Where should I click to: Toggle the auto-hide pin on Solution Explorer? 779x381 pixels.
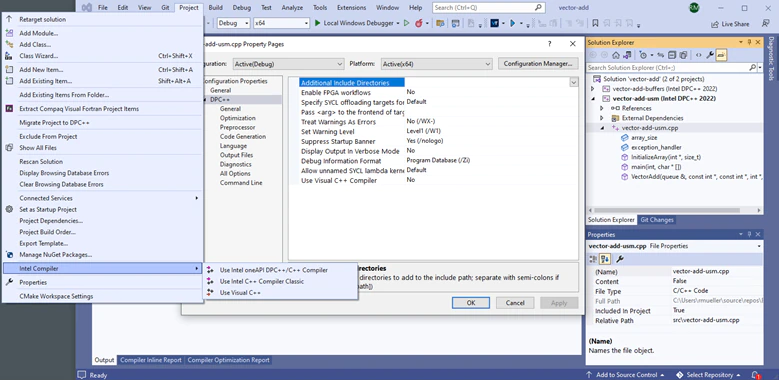pyautogui.click(x=749, y=43)
